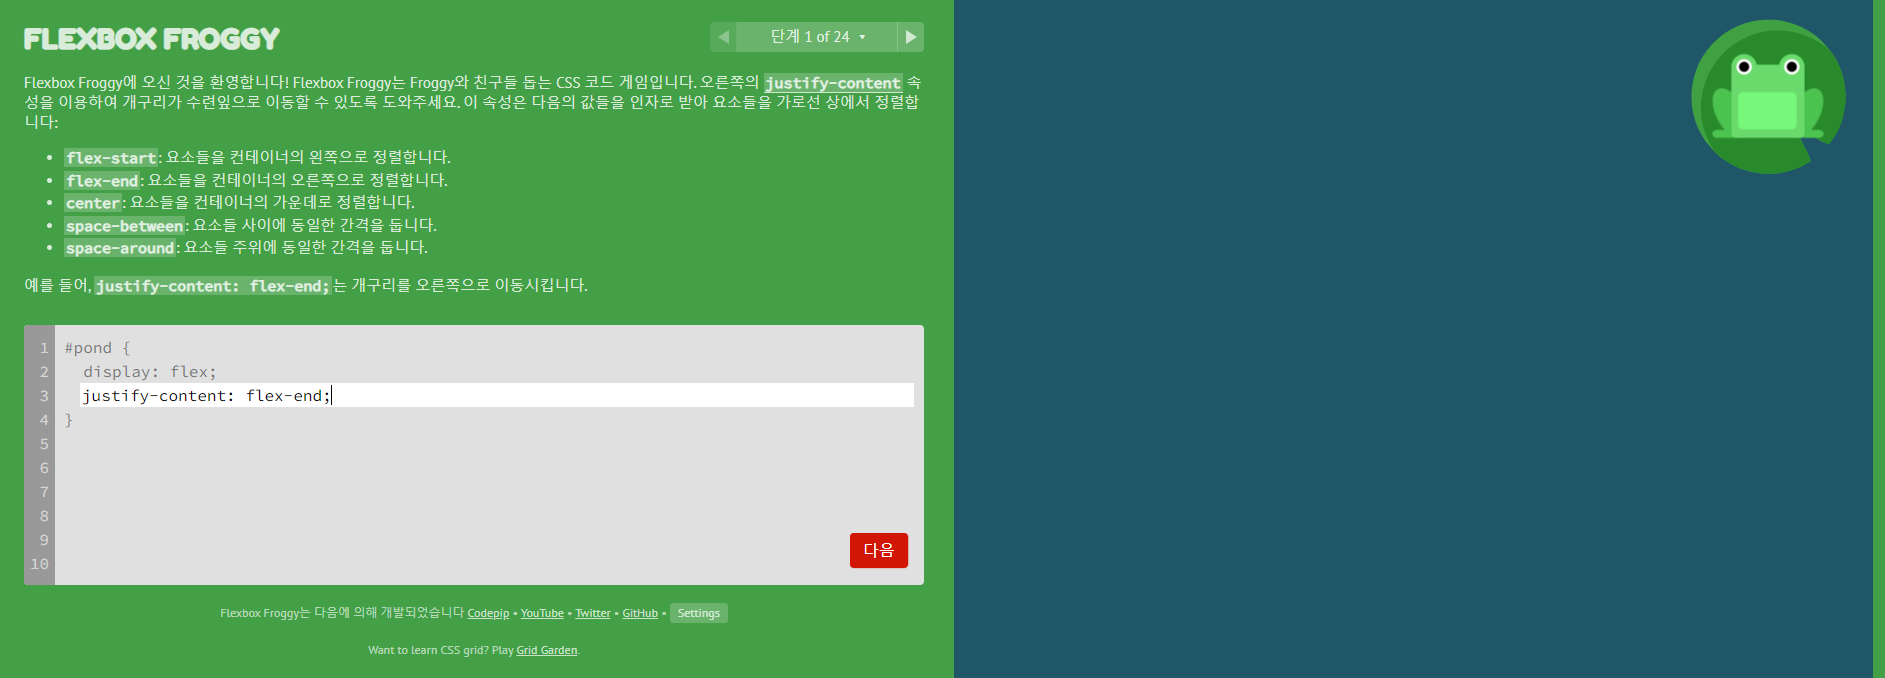Click the frog on the pond
The image size is (1885, 678).
tap(1768, 97)
